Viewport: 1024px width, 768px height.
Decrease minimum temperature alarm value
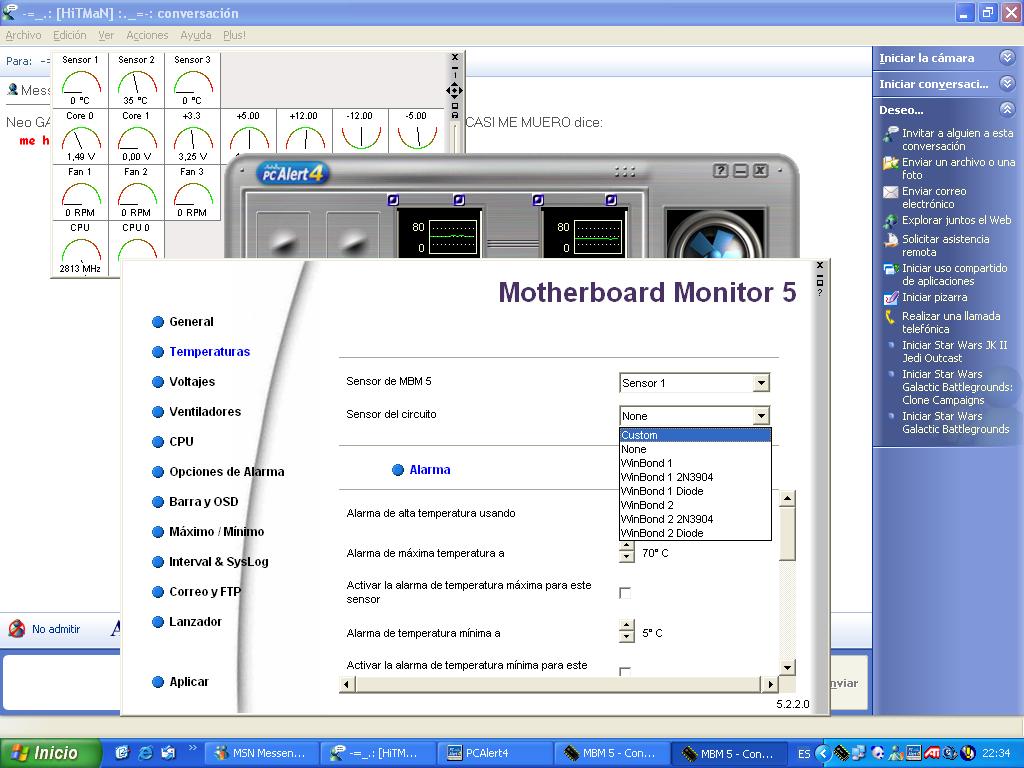coord(627,637)
